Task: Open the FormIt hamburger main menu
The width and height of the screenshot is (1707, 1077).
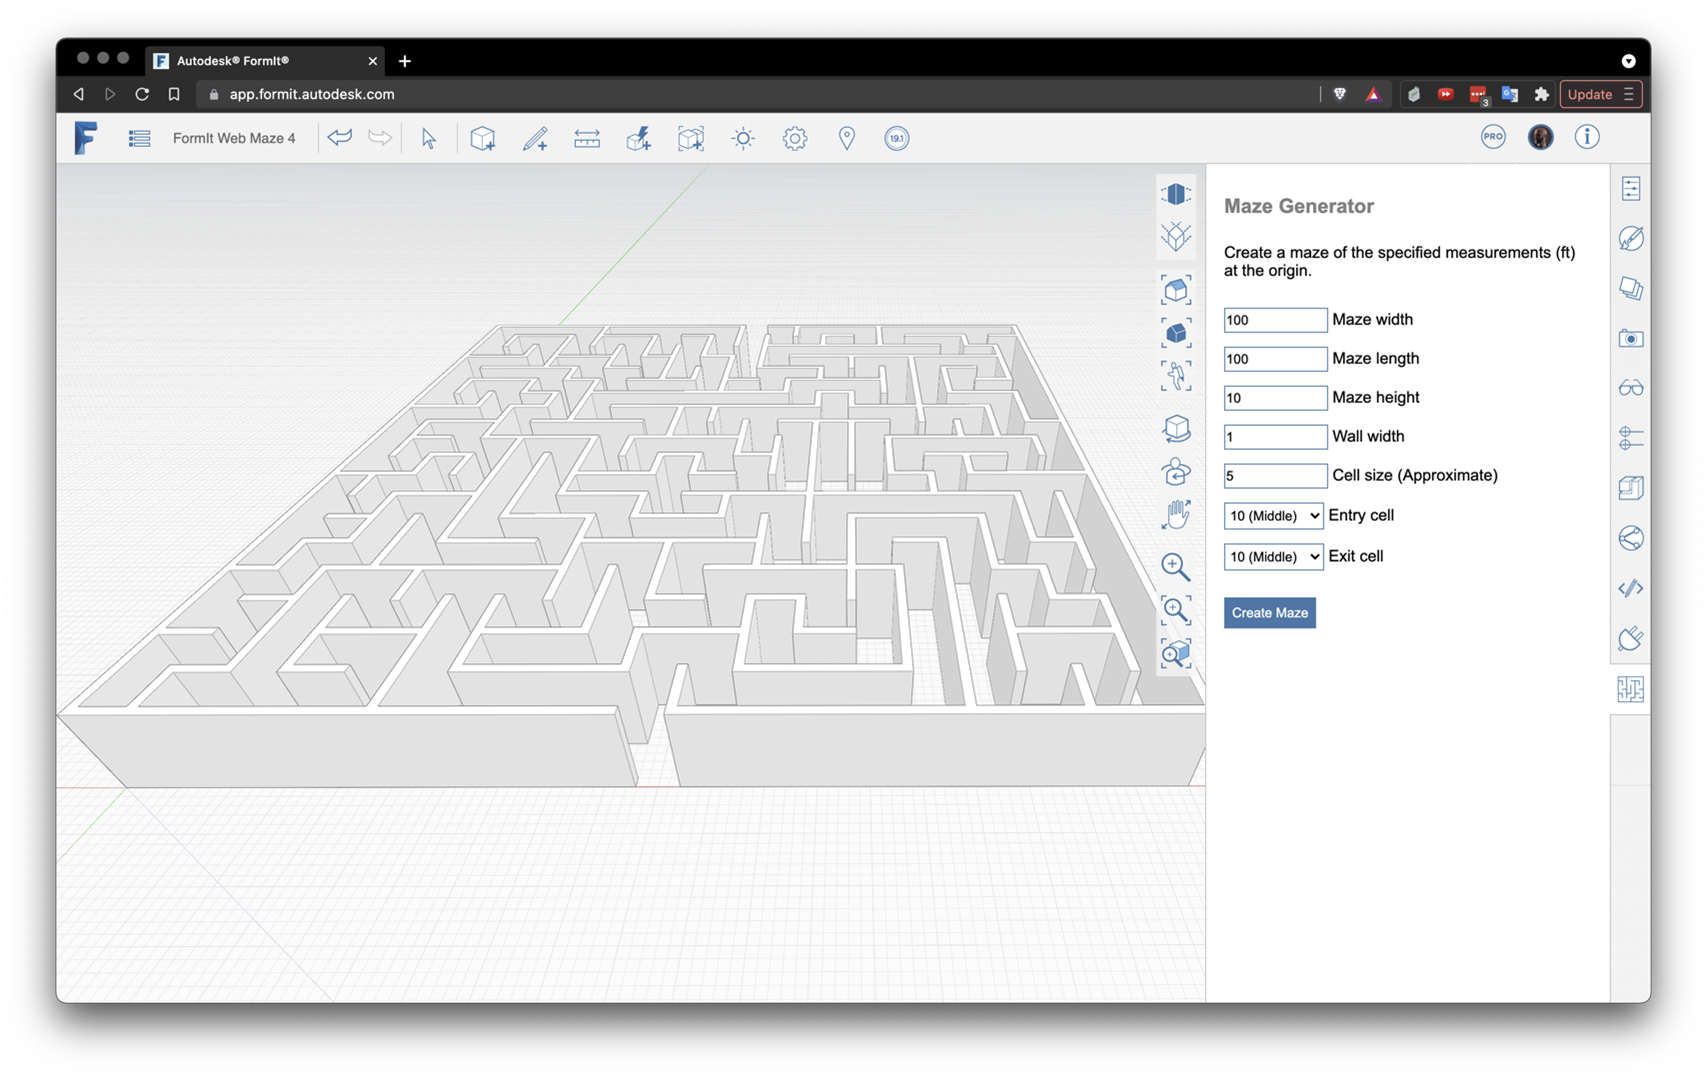Action: (x=139, y=138)
